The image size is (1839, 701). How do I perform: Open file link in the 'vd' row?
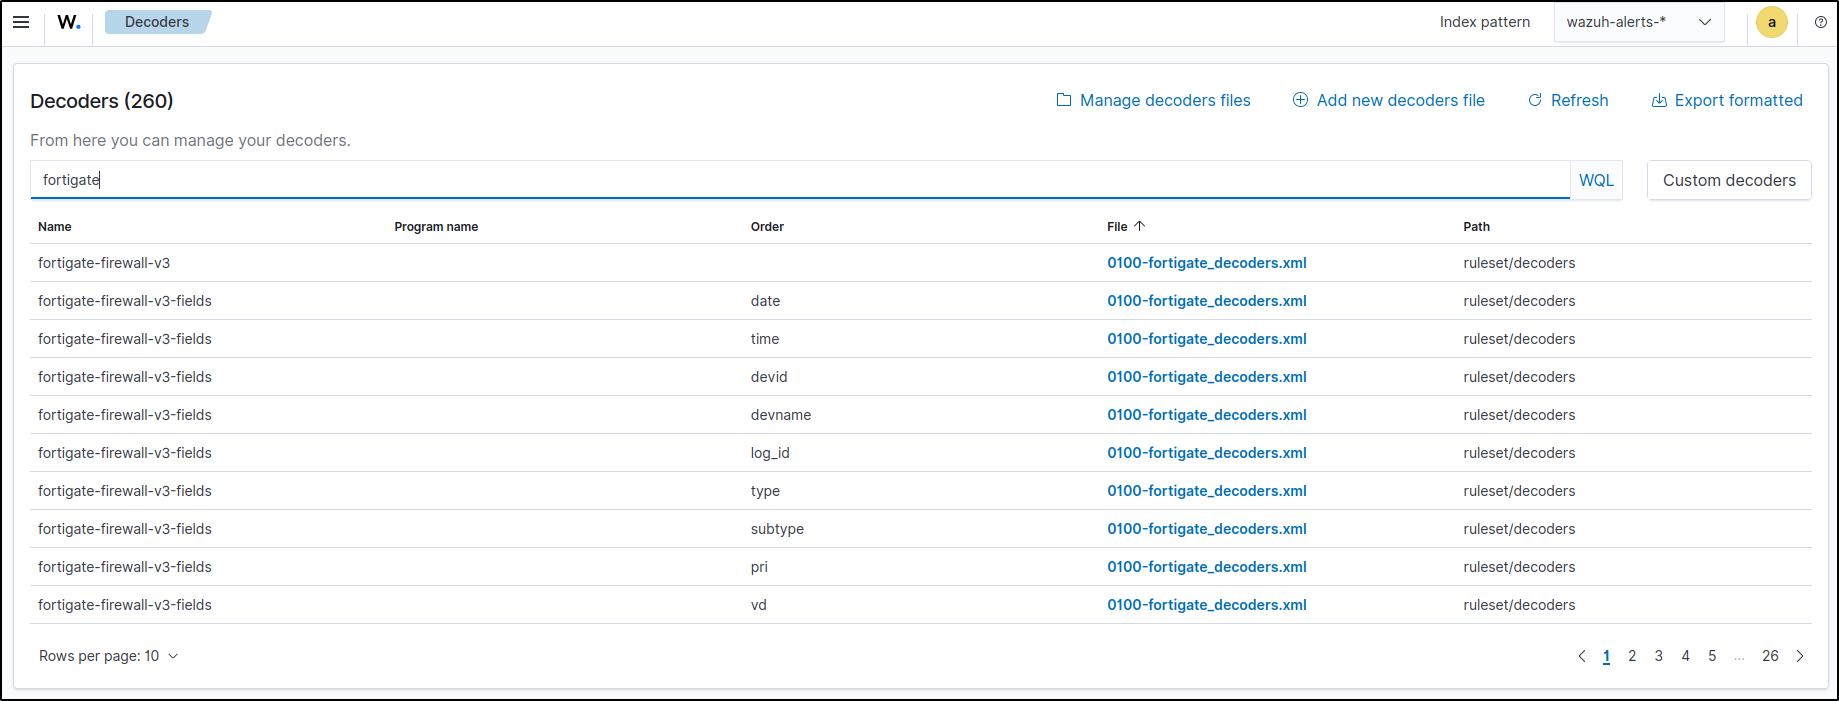click(x=1206, y=605)
